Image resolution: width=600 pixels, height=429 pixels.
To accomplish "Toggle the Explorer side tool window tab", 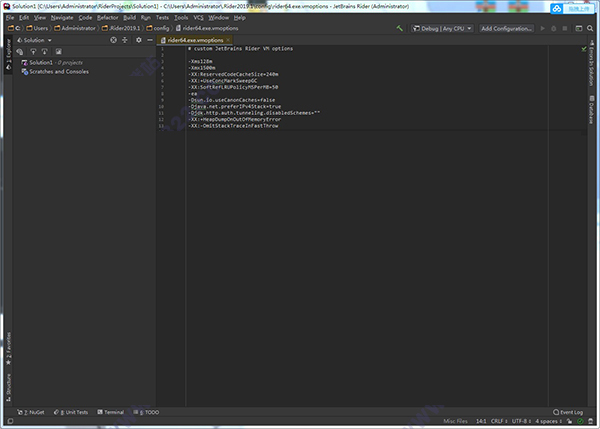I will pyautogui.click(x=8, y=54).
